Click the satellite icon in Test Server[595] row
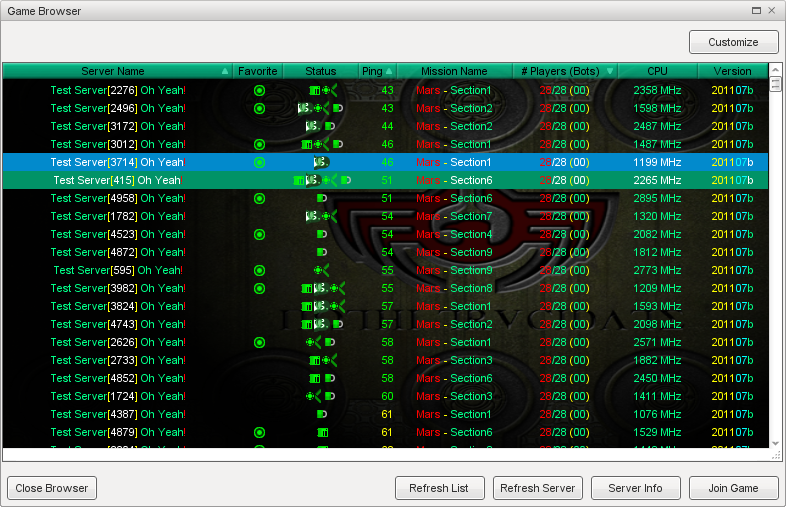 [x=321, y=271]
